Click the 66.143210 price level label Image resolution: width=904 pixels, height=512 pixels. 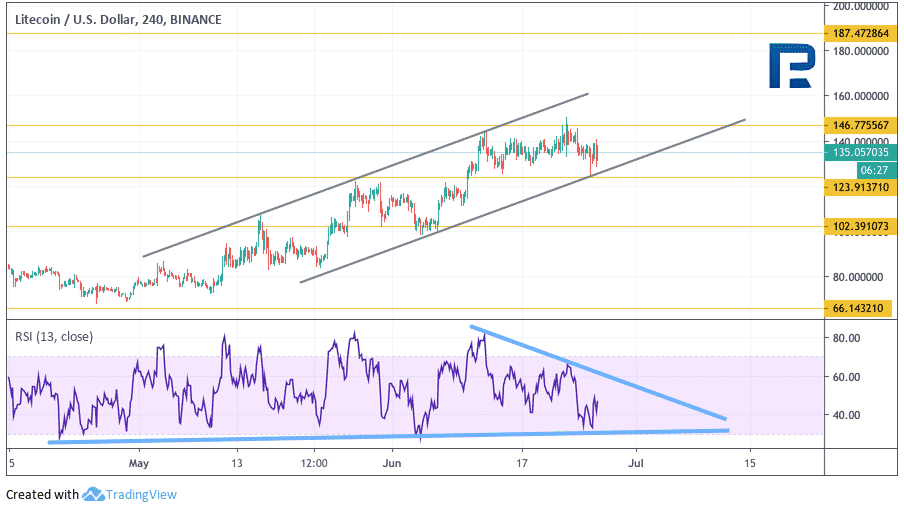[857, 308]
